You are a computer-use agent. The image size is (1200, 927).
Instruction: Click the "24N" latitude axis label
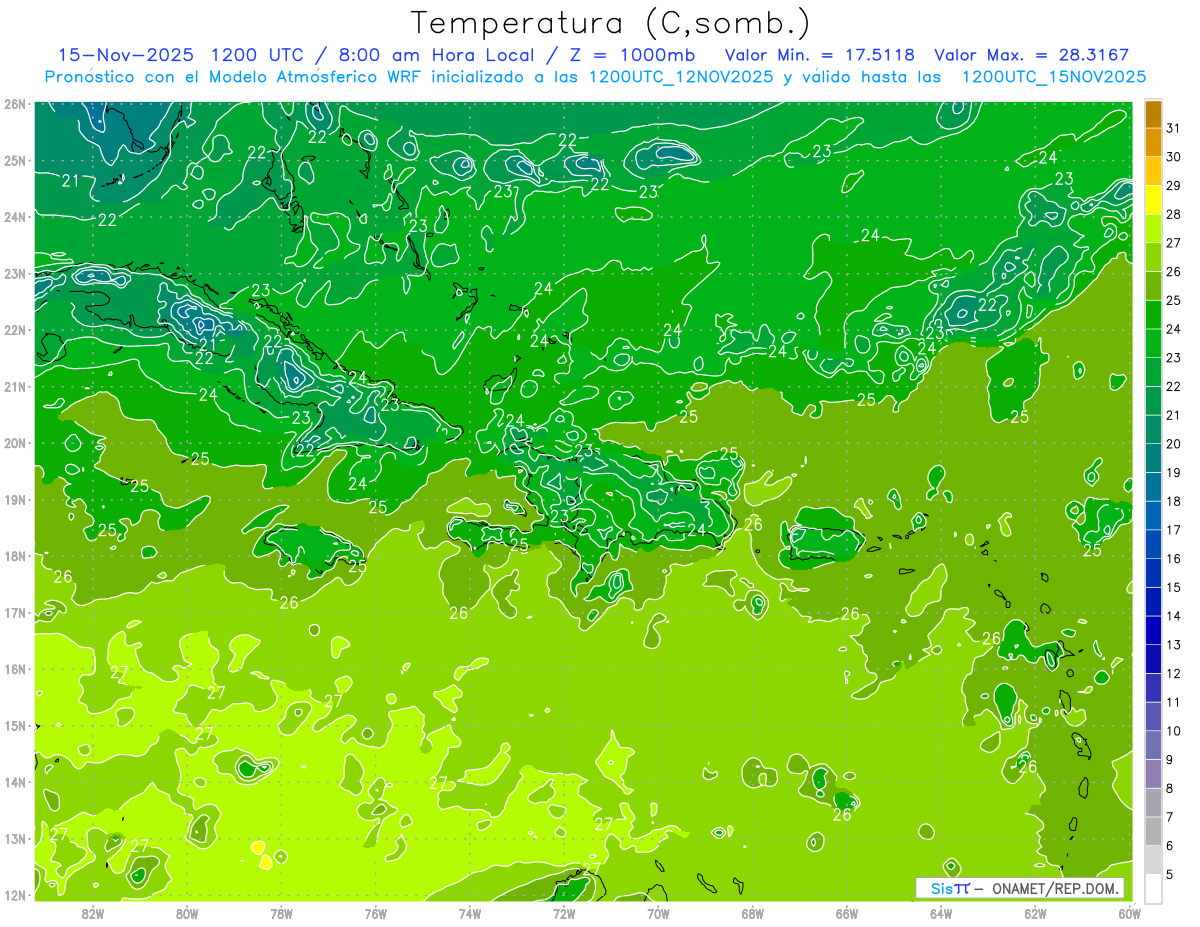tap(14, 217)
